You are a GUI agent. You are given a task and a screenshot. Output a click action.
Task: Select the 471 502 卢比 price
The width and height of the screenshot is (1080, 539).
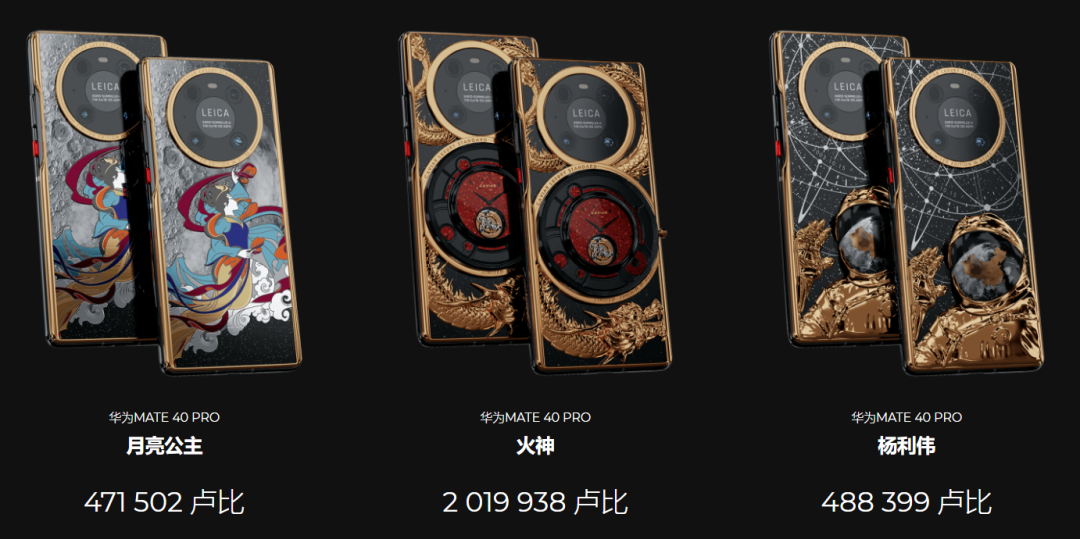(164, 503)
